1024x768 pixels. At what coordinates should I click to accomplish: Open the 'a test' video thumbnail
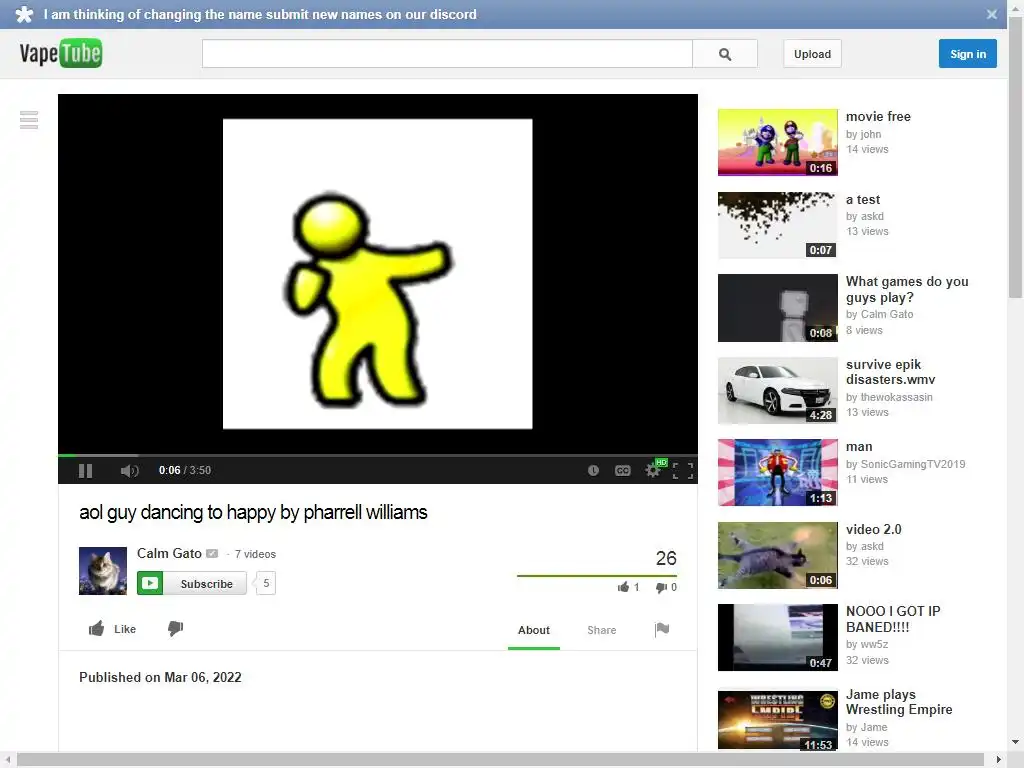(x=777, y=225)
